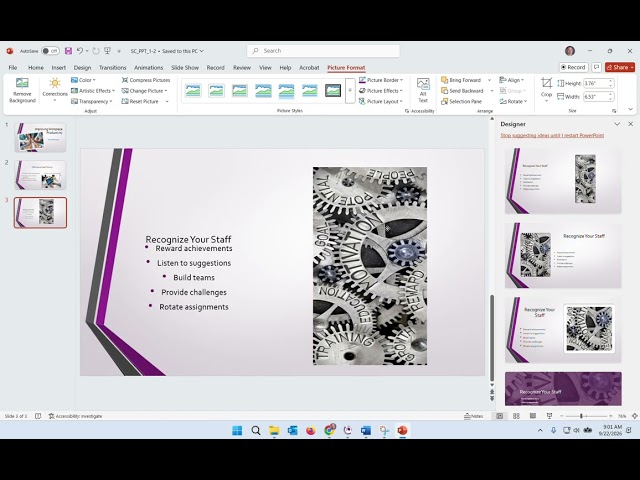Click the Record button at top right
640x480 pixels.
(x=573, y=67)
